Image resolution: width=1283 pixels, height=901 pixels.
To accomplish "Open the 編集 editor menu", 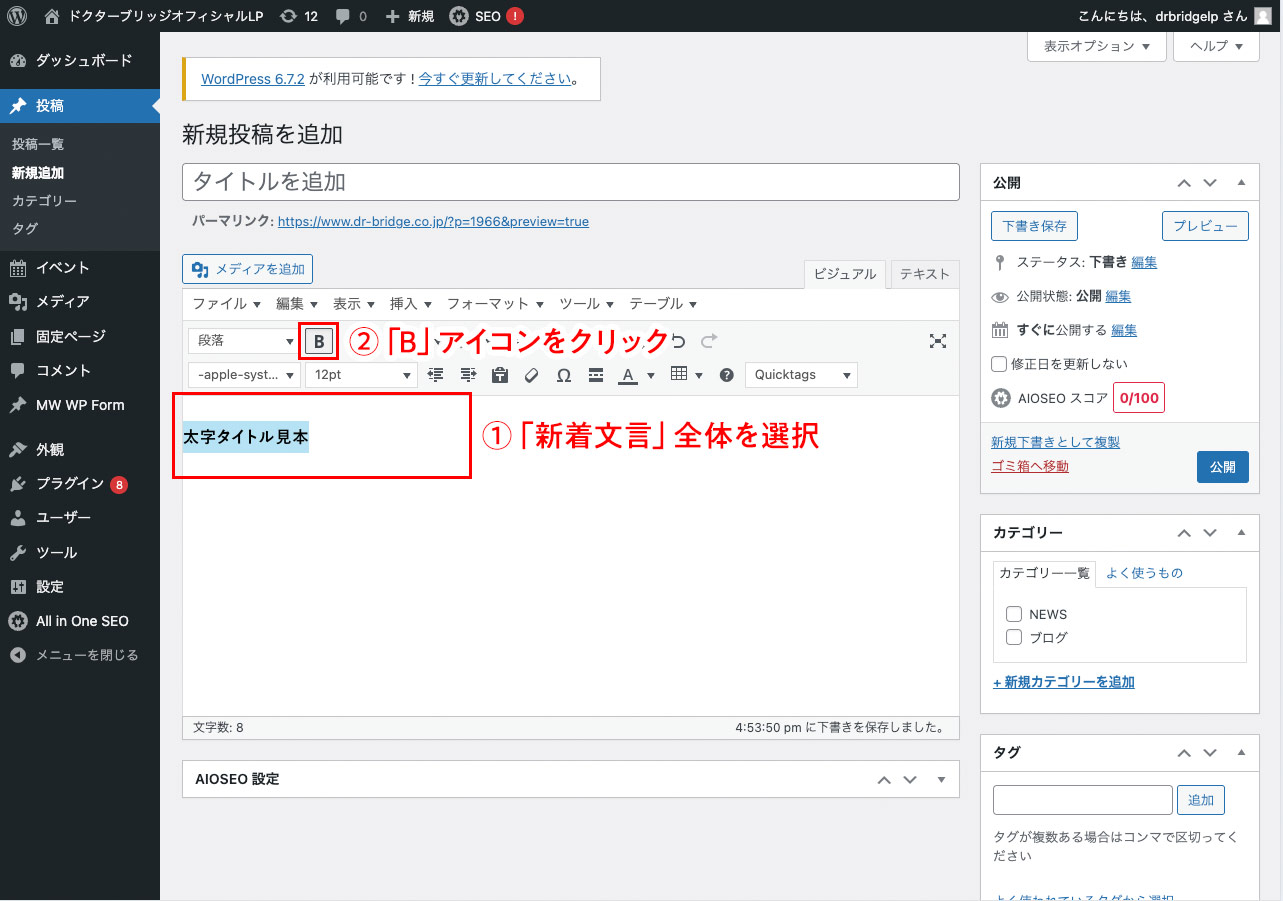I will coord(296,304).
